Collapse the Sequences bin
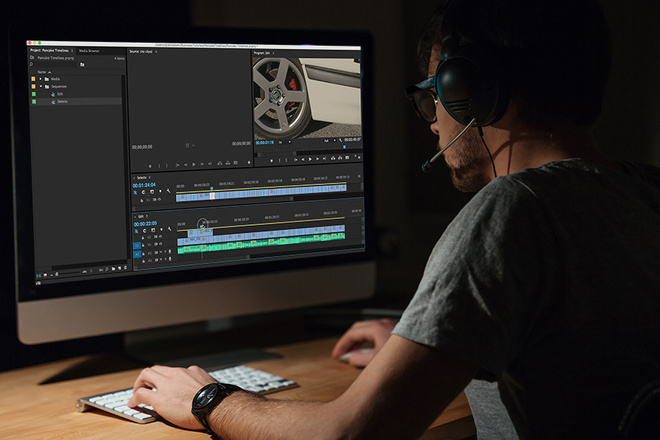Screen dimensions: 660x440 pos(41,86)
